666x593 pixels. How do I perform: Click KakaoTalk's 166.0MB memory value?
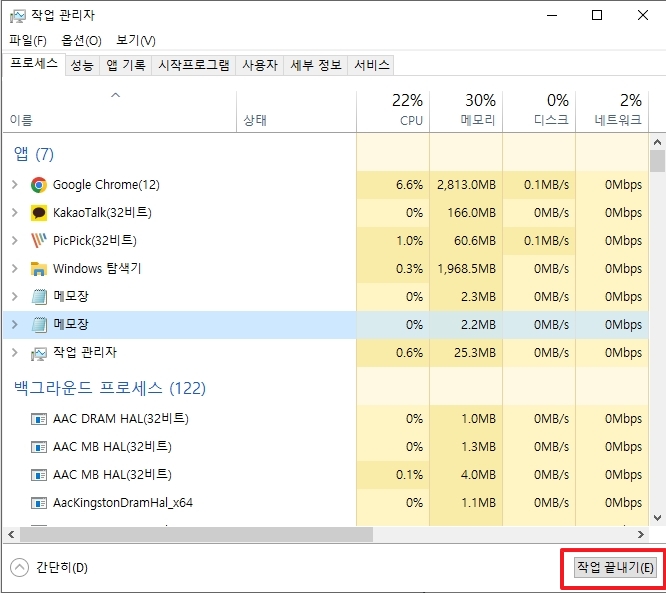click(471, 213)
